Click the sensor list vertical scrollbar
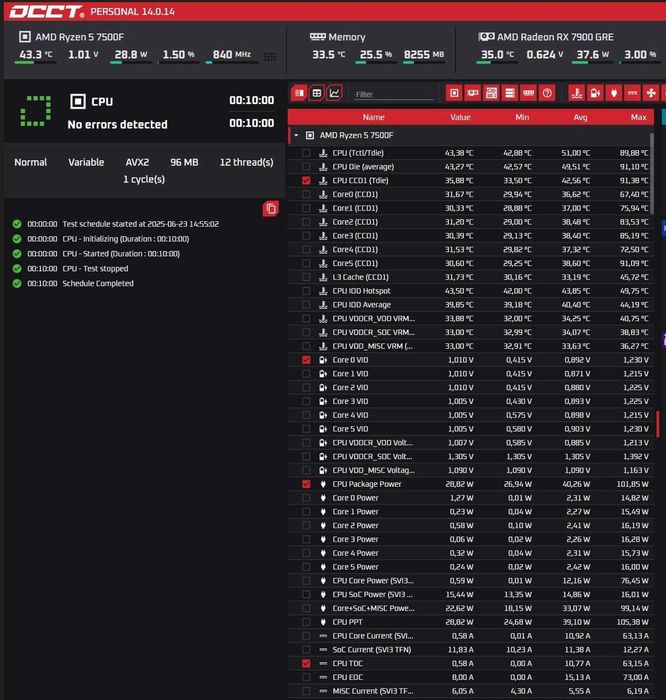Viewport: 666px width, 700px height. (652, 174)
